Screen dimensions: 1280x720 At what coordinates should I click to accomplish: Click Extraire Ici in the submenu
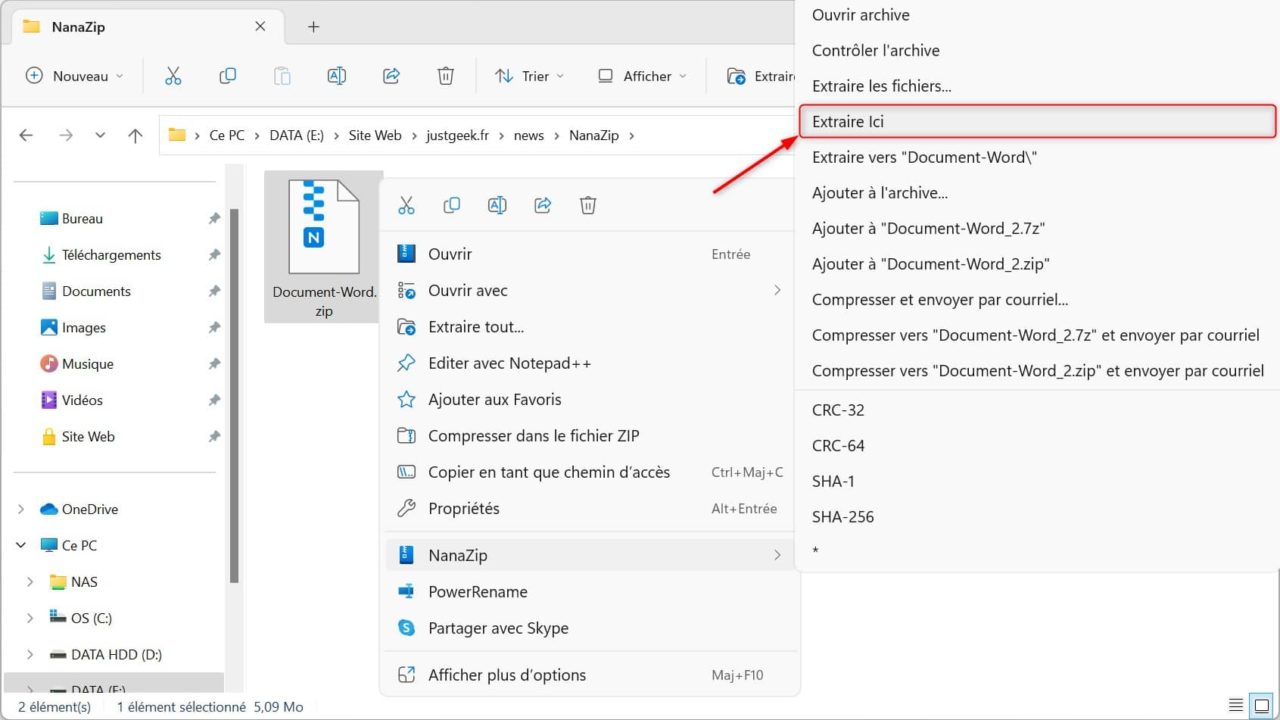pyautogui.click(x=1037, y=122)
